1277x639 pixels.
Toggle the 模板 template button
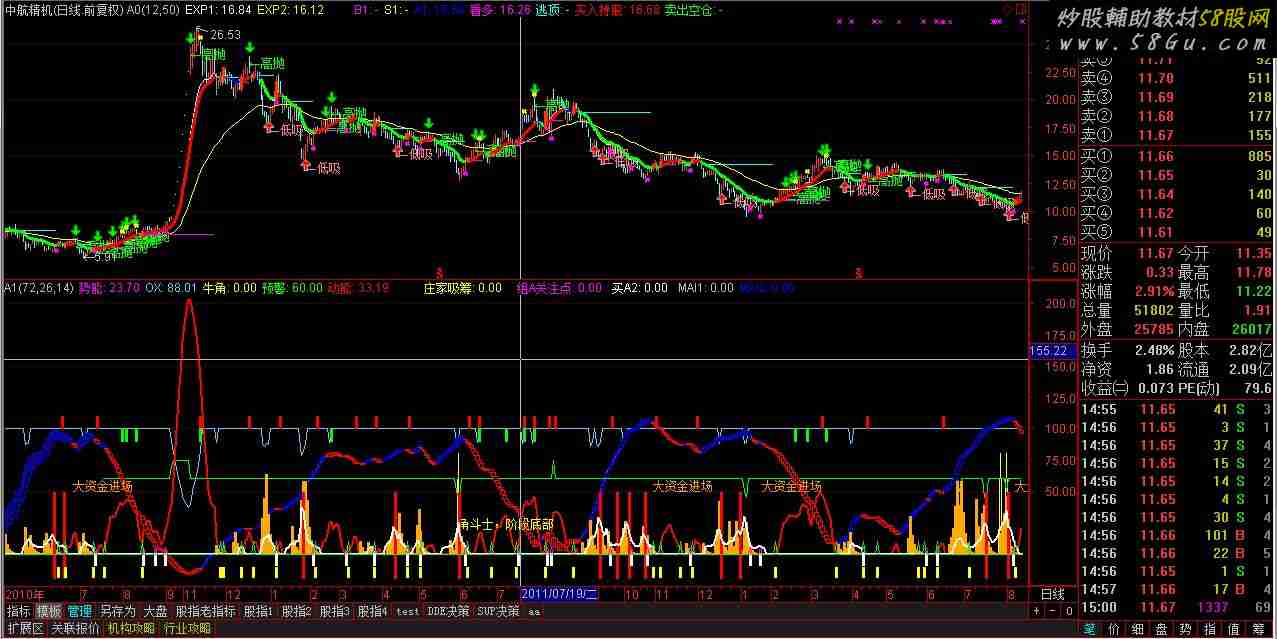point(49,611)
